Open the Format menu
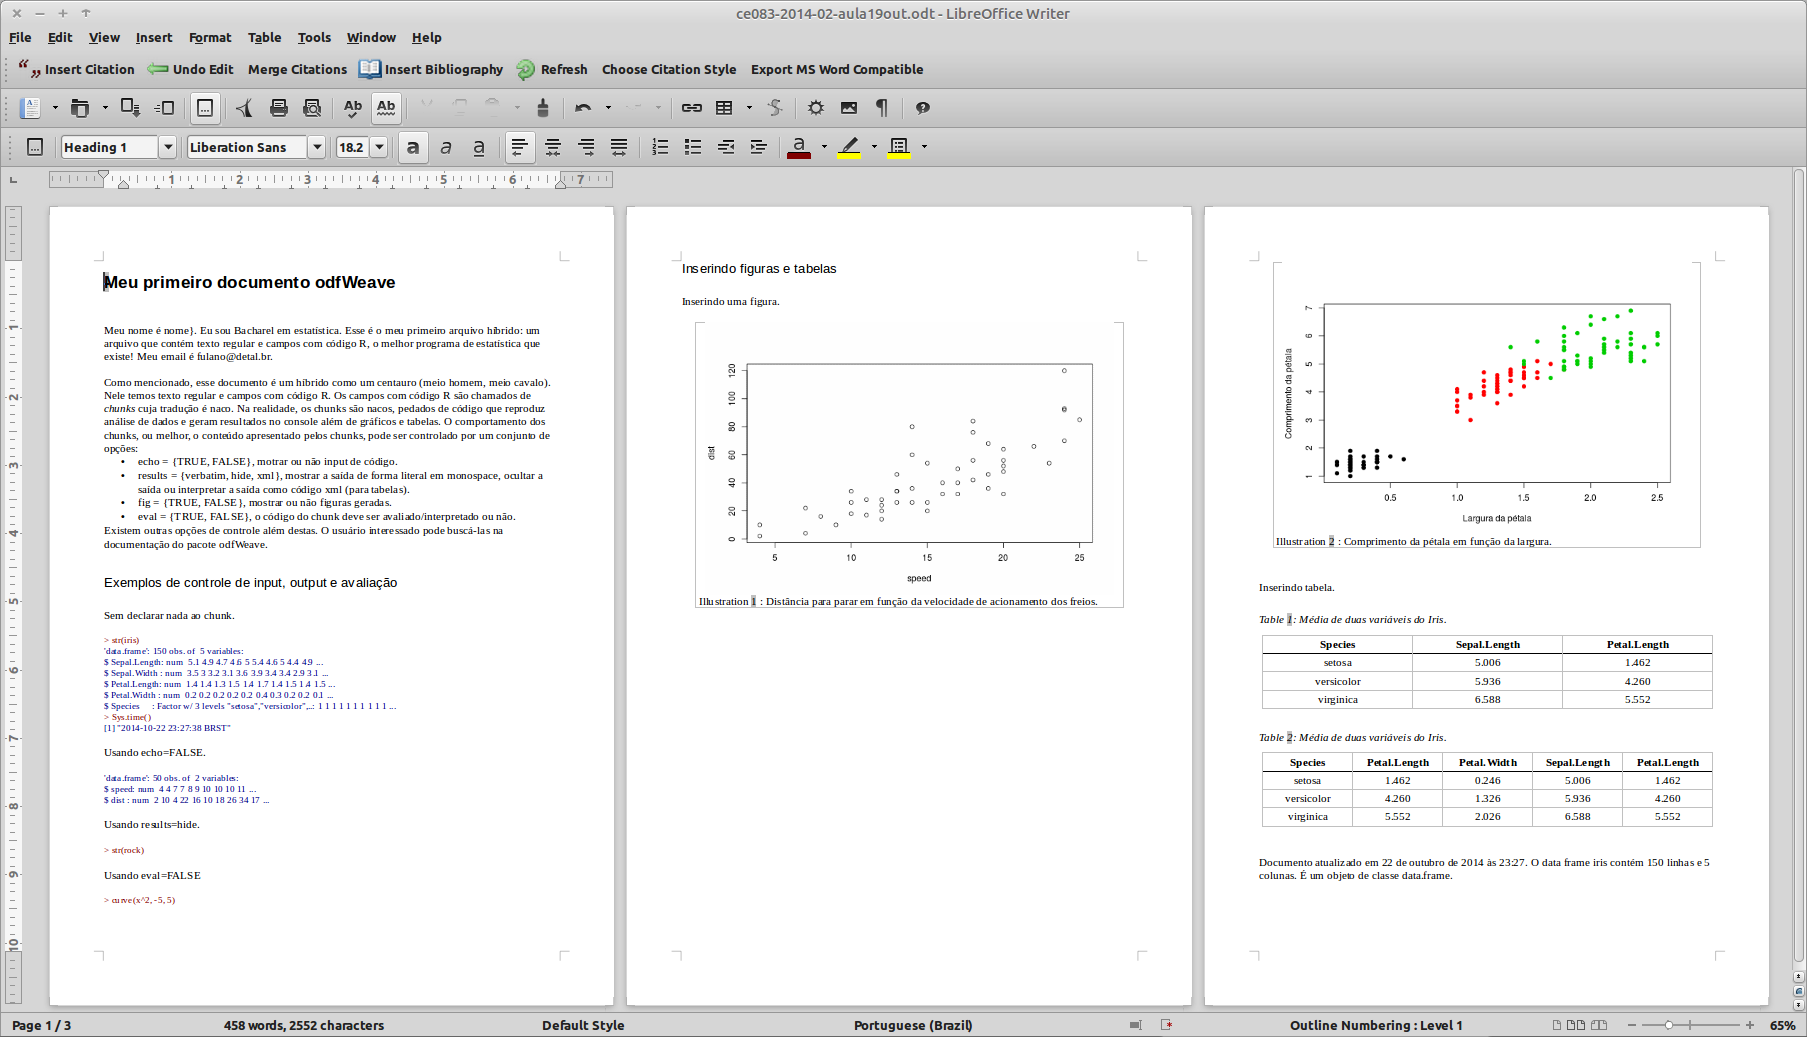Screen dimensions: 1807x1037 pyautogui.click(x=210, y=37)
